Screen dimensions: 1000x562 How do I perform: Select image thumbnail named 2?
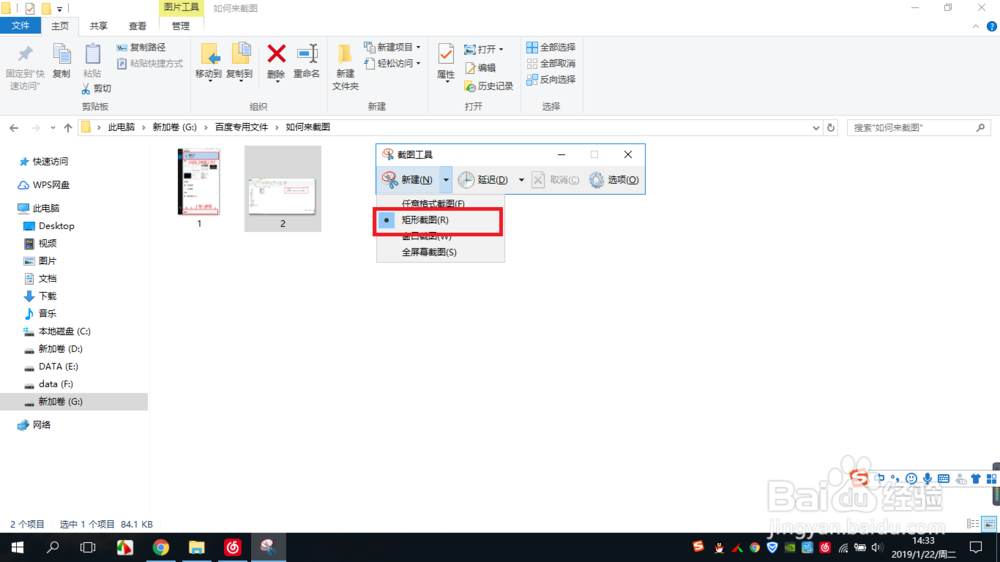point(283,189)
